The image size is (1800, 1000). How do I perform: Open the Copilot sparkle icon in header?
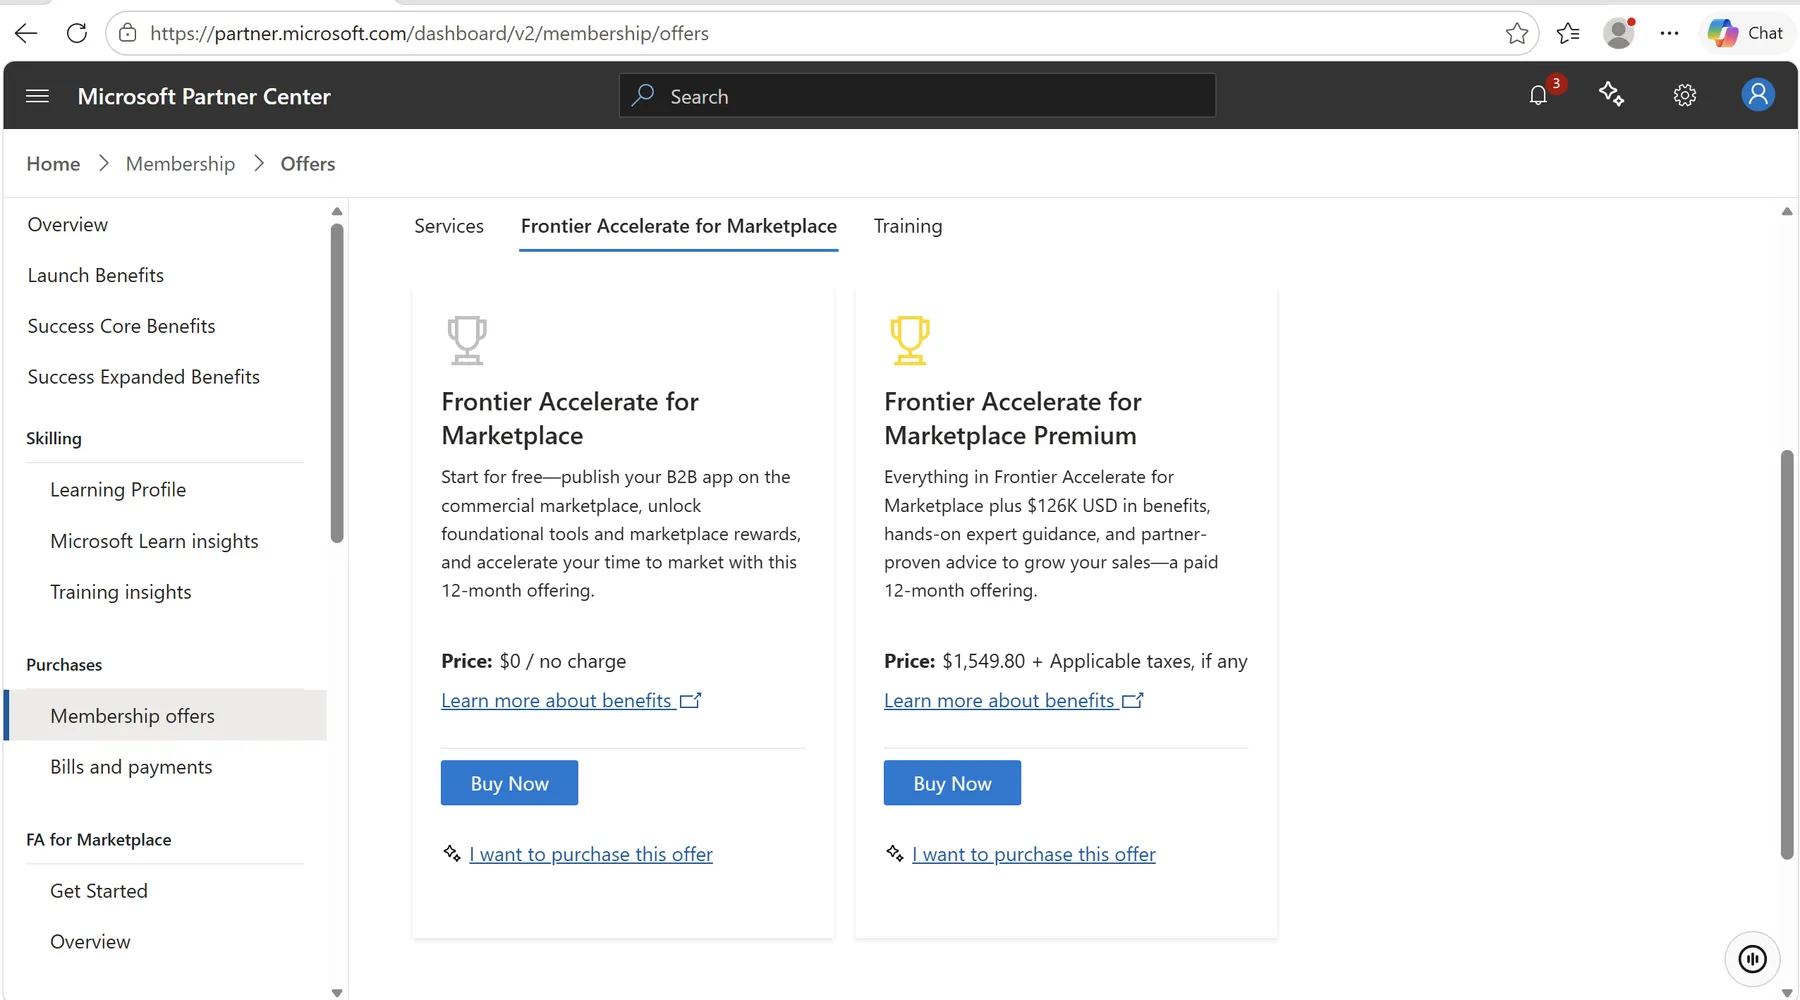1611,95
